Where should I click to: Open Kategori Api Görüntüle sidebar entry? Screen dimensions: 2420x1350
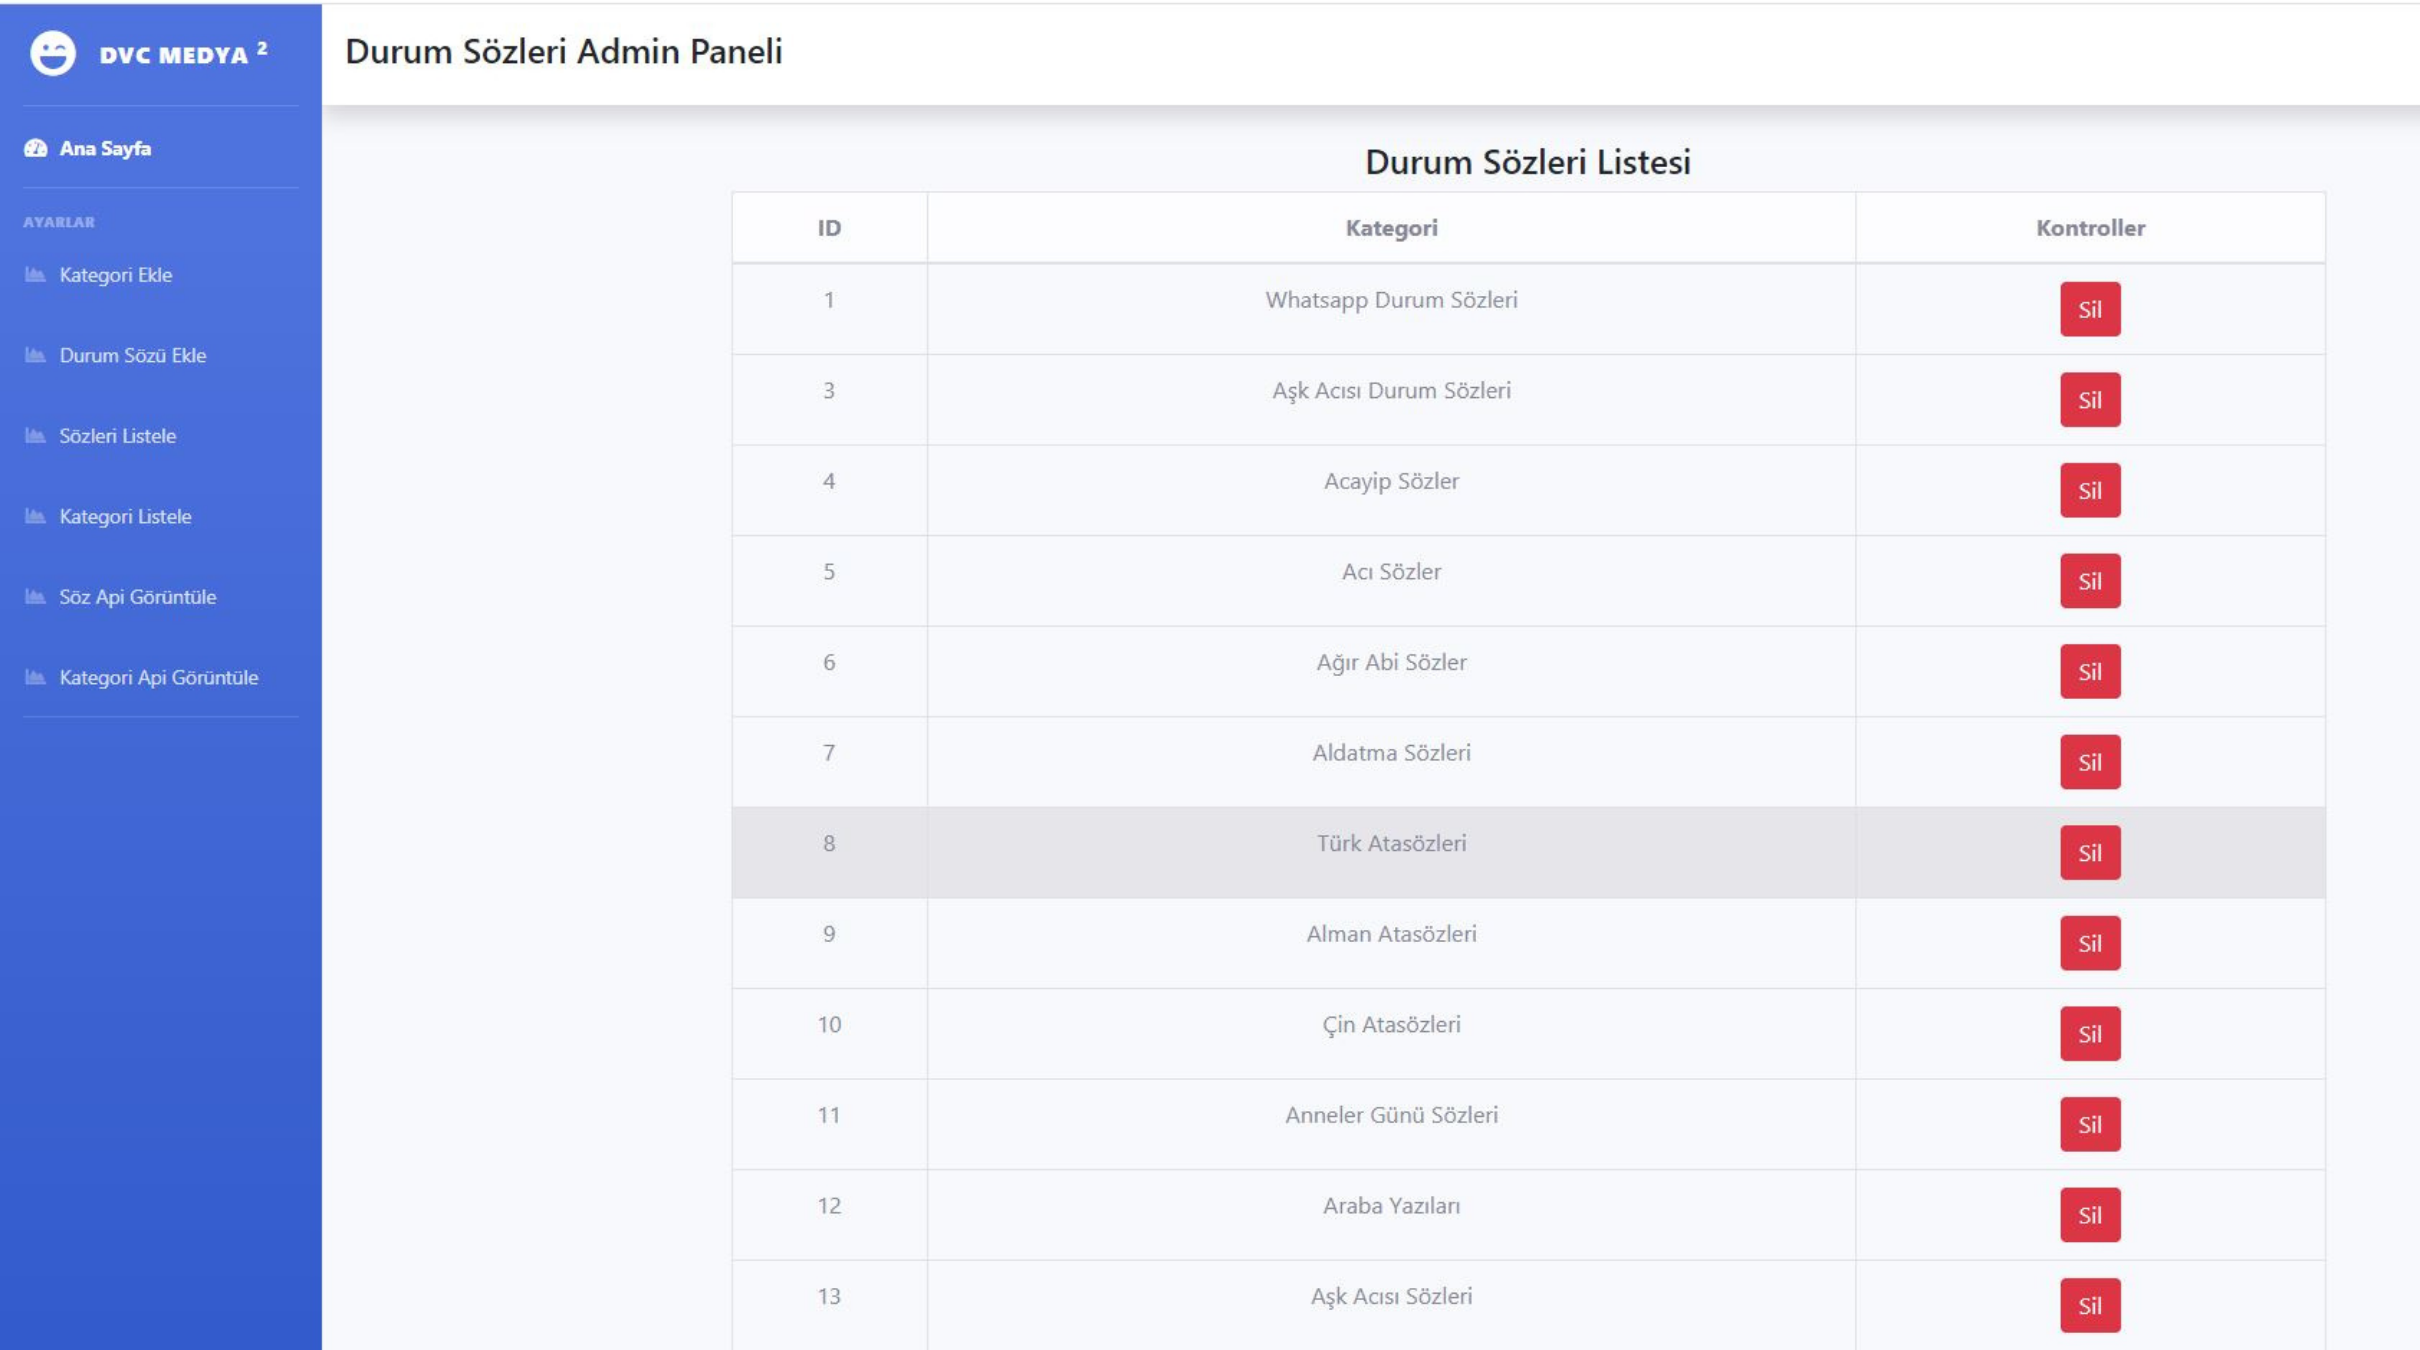pos(159,677)
